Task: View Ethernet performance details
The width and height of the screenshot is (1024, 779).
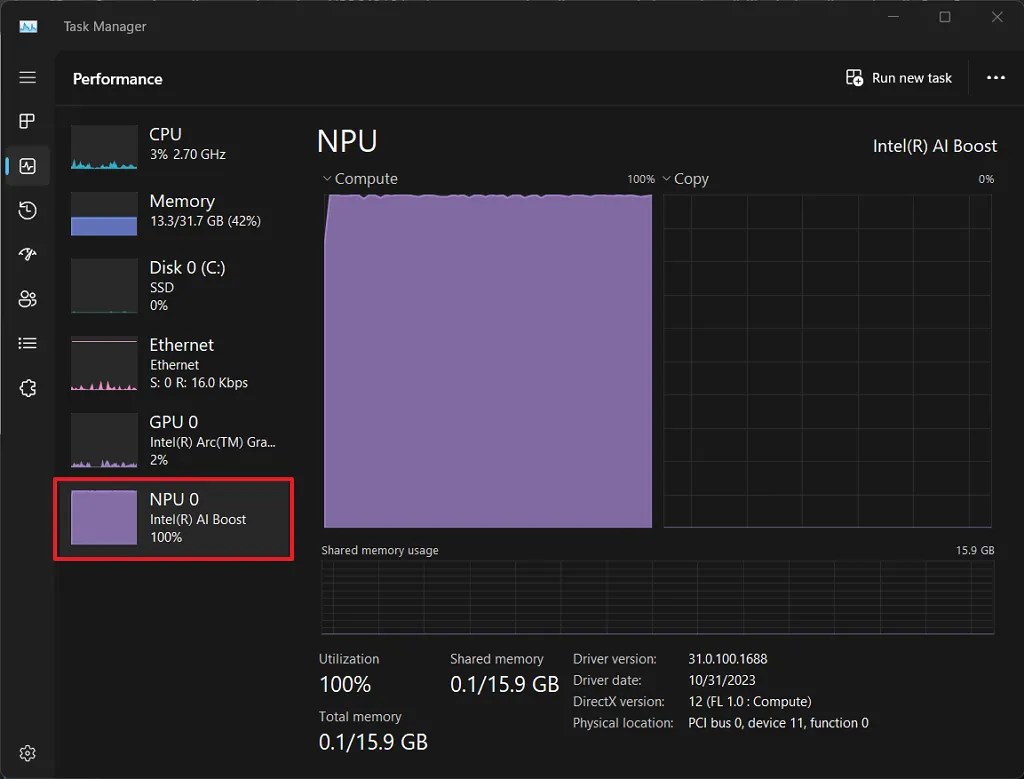Action: tap(170, 363)
